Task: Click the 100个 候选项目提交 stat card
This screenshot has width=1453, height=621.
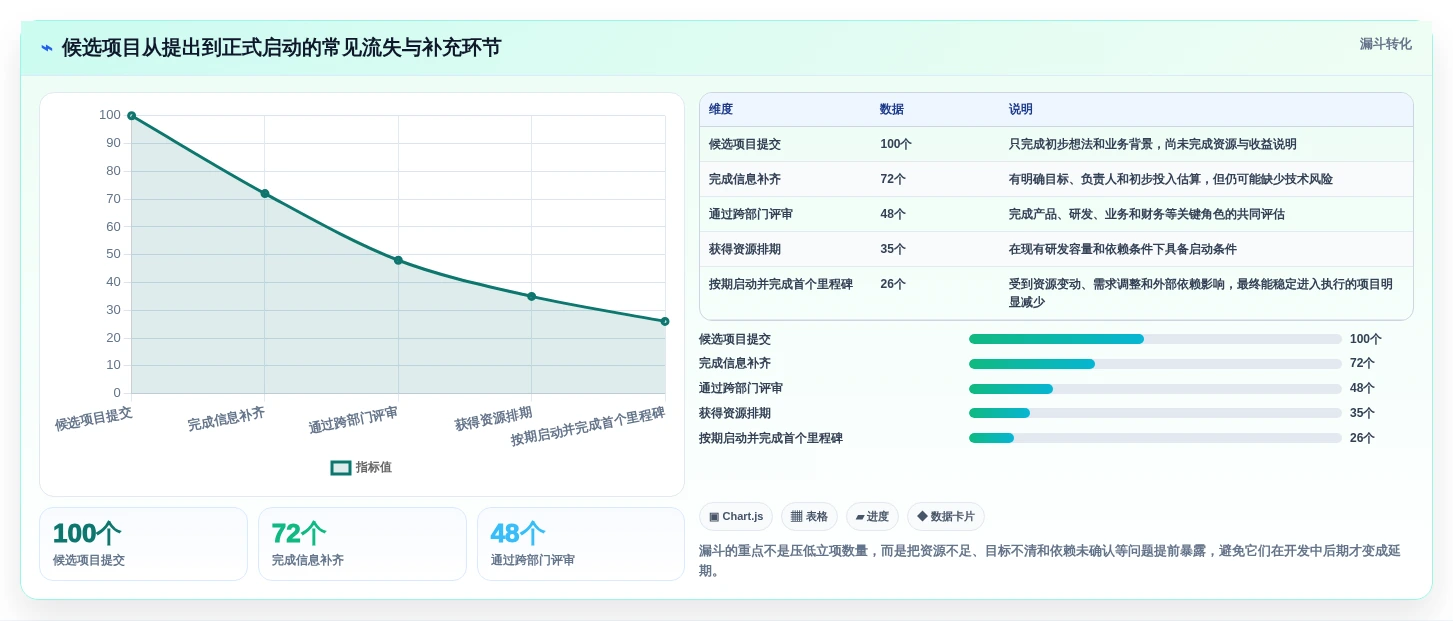Action: click(143, 544)
